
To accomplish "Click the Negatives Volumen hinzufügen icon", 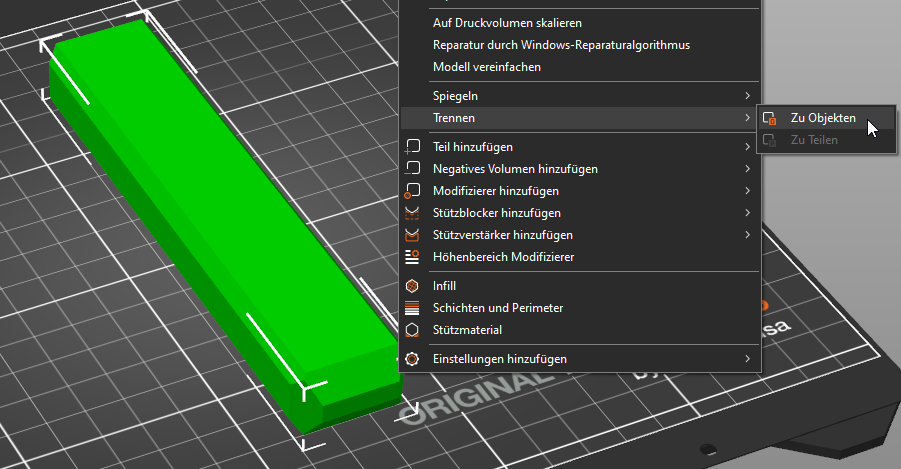I will click(x=412, y=169).
